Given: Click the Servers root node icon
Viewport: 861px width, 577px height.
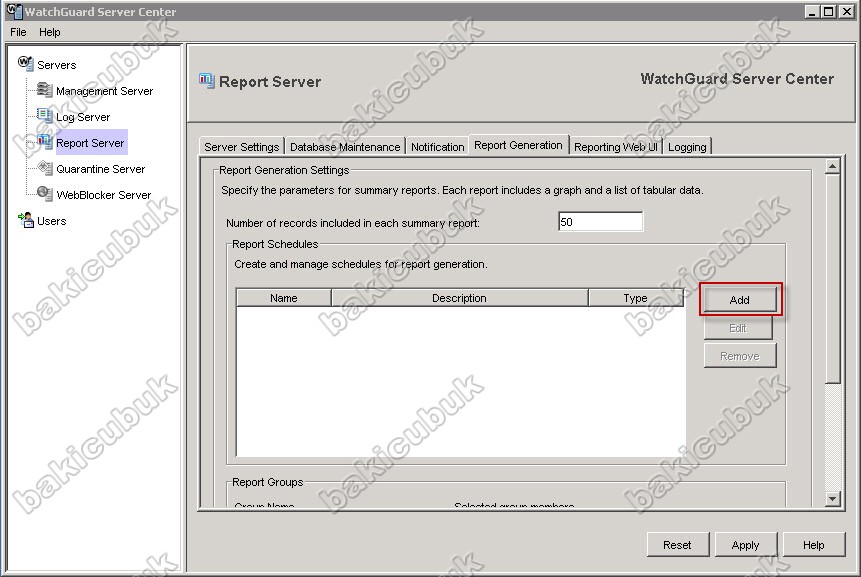Looking at the screenshot, I should pyautogui.click(x=25, y=63).
